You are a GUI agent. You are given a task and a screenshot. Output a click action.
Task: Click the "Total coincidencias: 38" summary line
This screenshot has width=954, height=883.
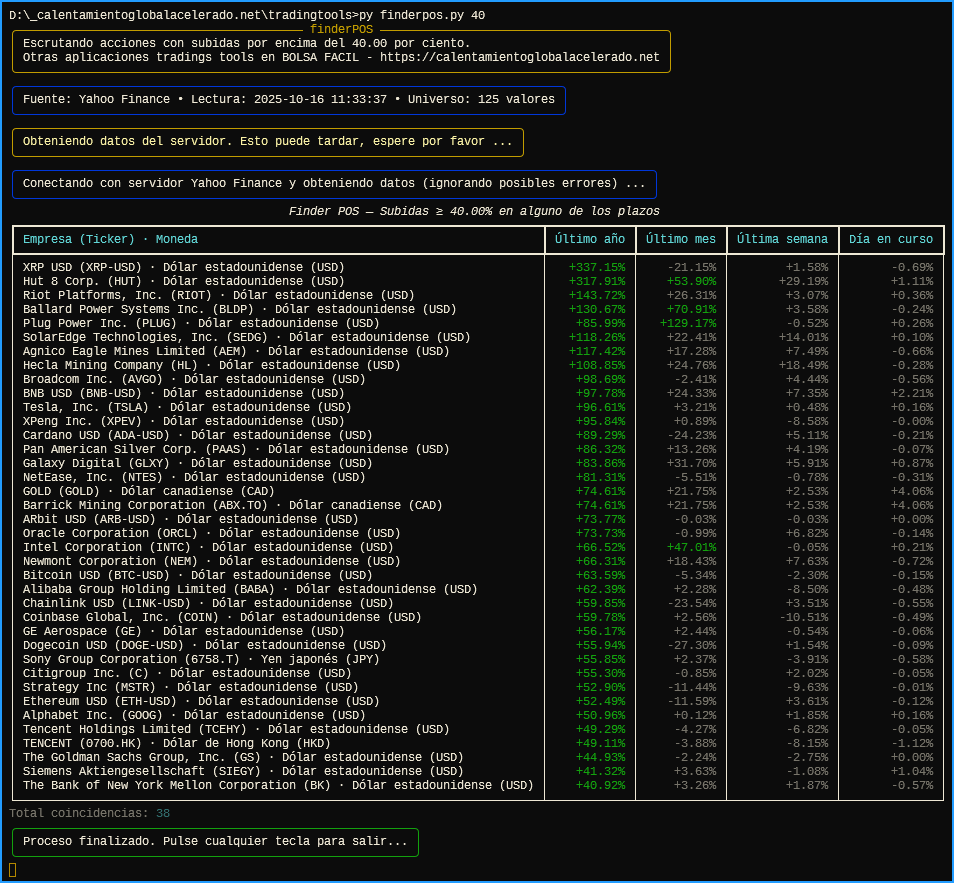point(90,813)
